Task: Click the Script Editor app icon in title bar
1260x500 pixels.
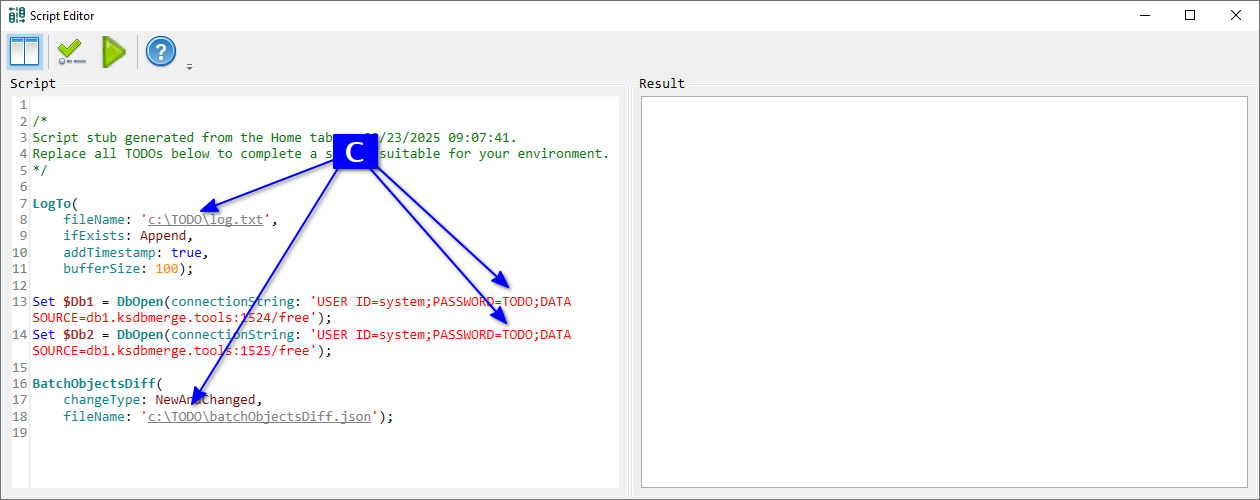Action: [x=15, y=15]
